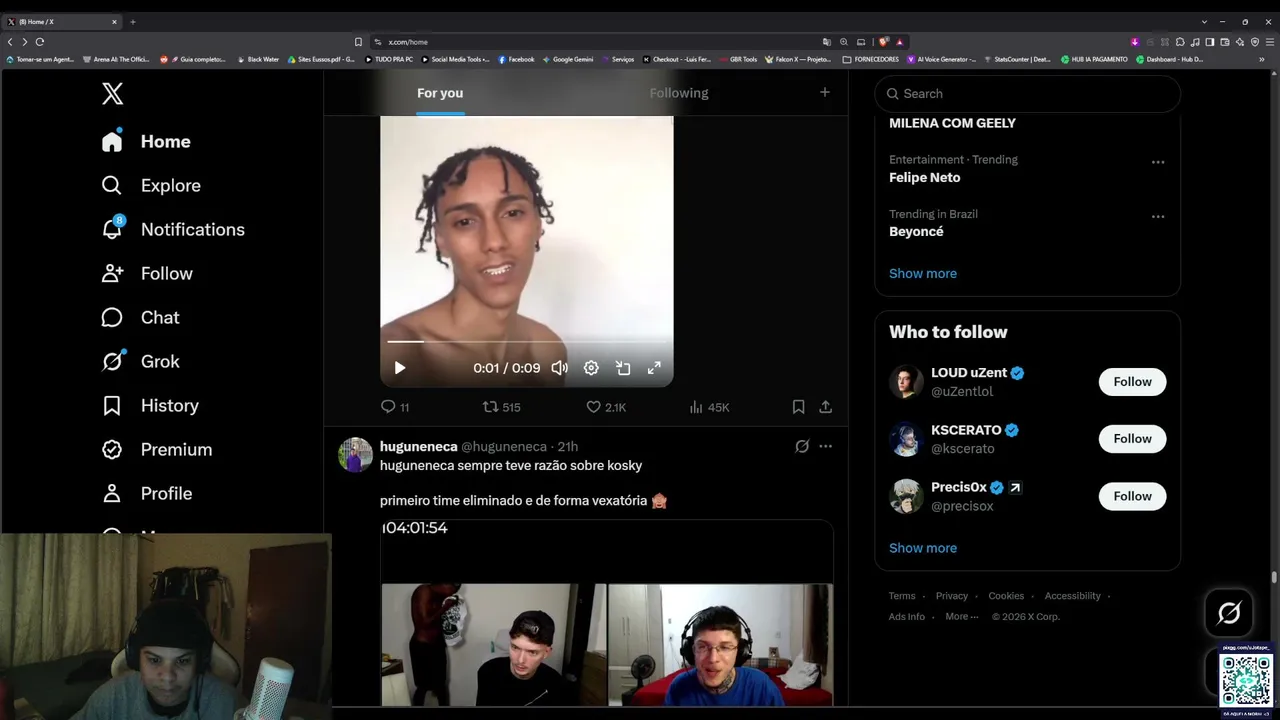Viewport: 1280px width, 720px height.
Task: Open Grok from the sidebar
Action: 141,361
